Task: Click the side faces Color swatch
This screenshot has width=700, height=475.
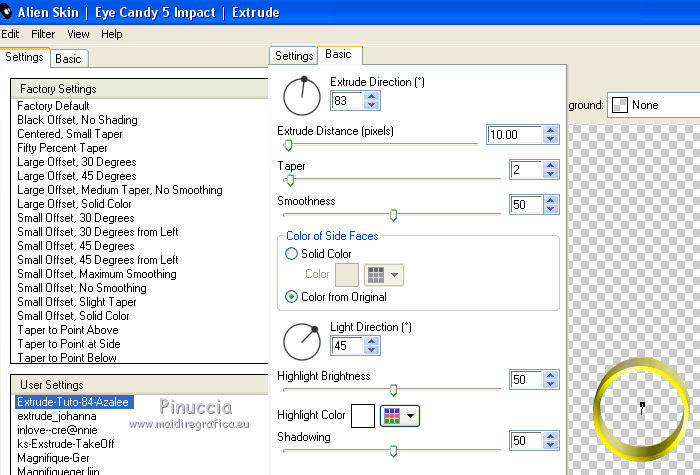Action: (x=347, y=275)
